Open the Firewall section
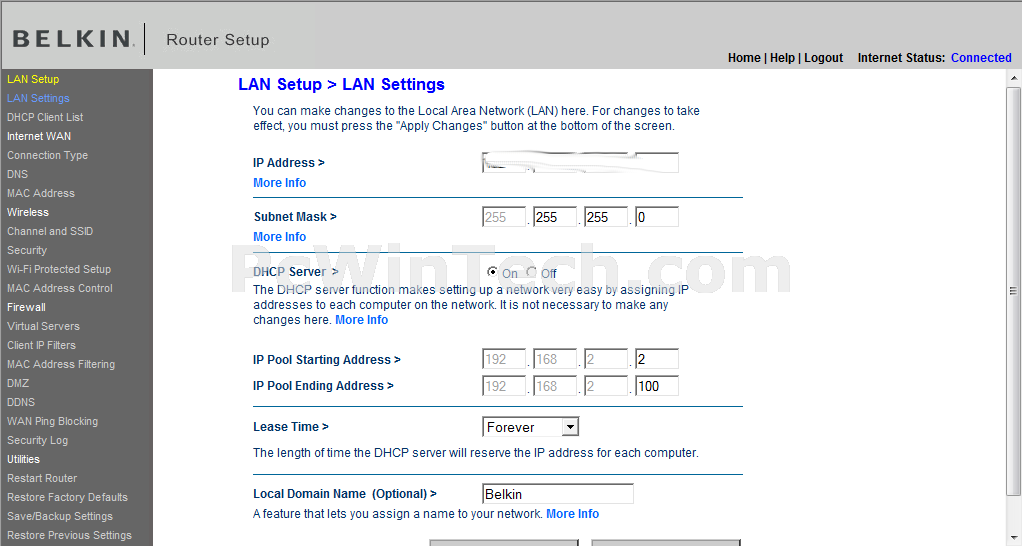Screen dimensions: 1022x546 pos(26,307)
